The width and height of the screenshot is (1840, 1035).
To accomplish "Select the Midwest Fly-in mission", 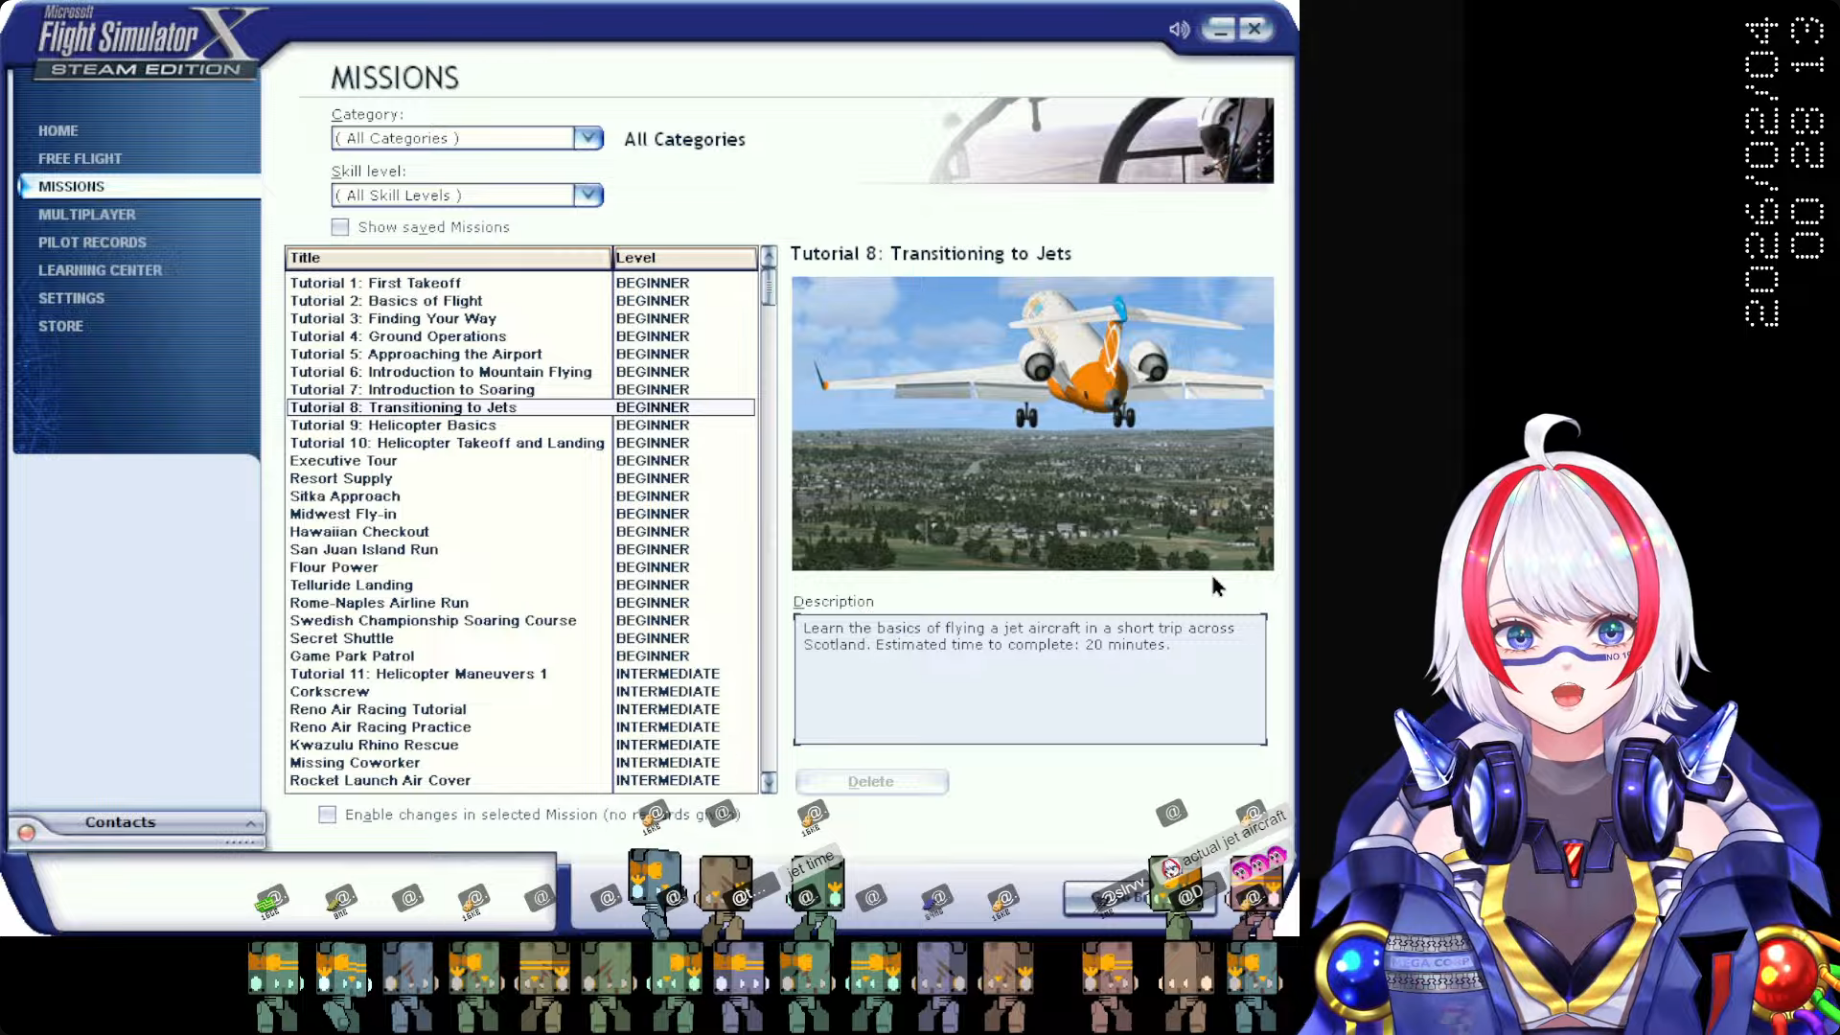I will pyautogui.click(x=521, y=514).
